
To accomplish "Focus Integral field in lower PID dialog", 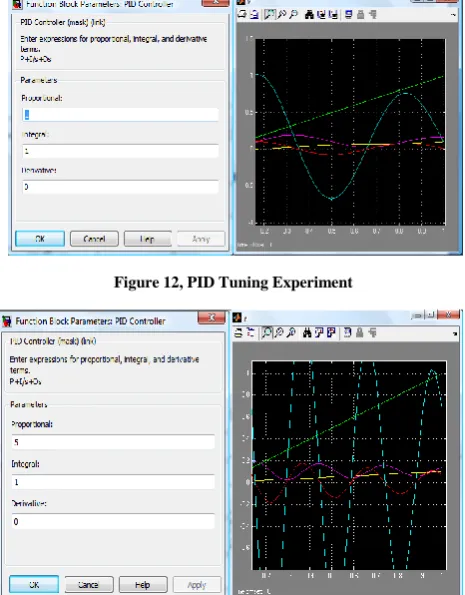I will 113,482.
